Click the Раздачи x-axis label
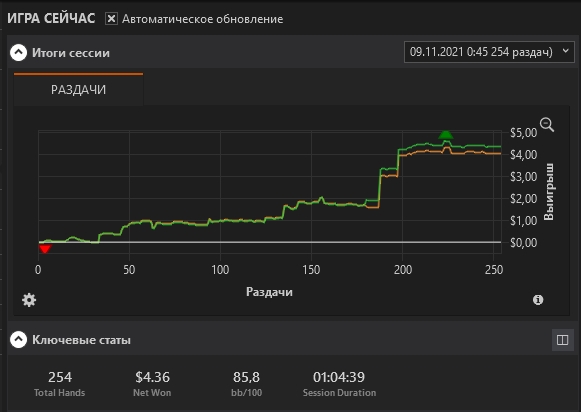 [x=269, y=292]
